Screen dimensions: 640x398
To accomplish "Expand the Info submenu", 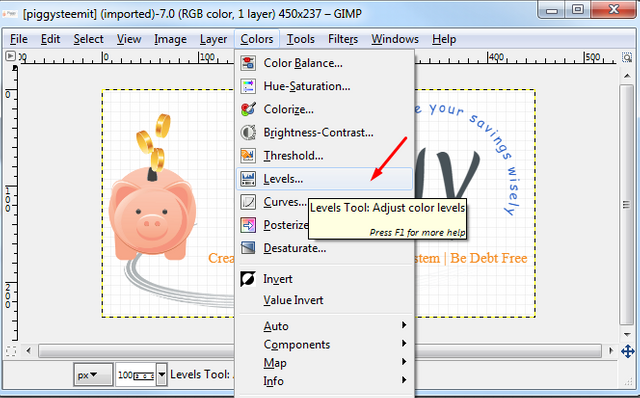I will [x=325, y=380].
